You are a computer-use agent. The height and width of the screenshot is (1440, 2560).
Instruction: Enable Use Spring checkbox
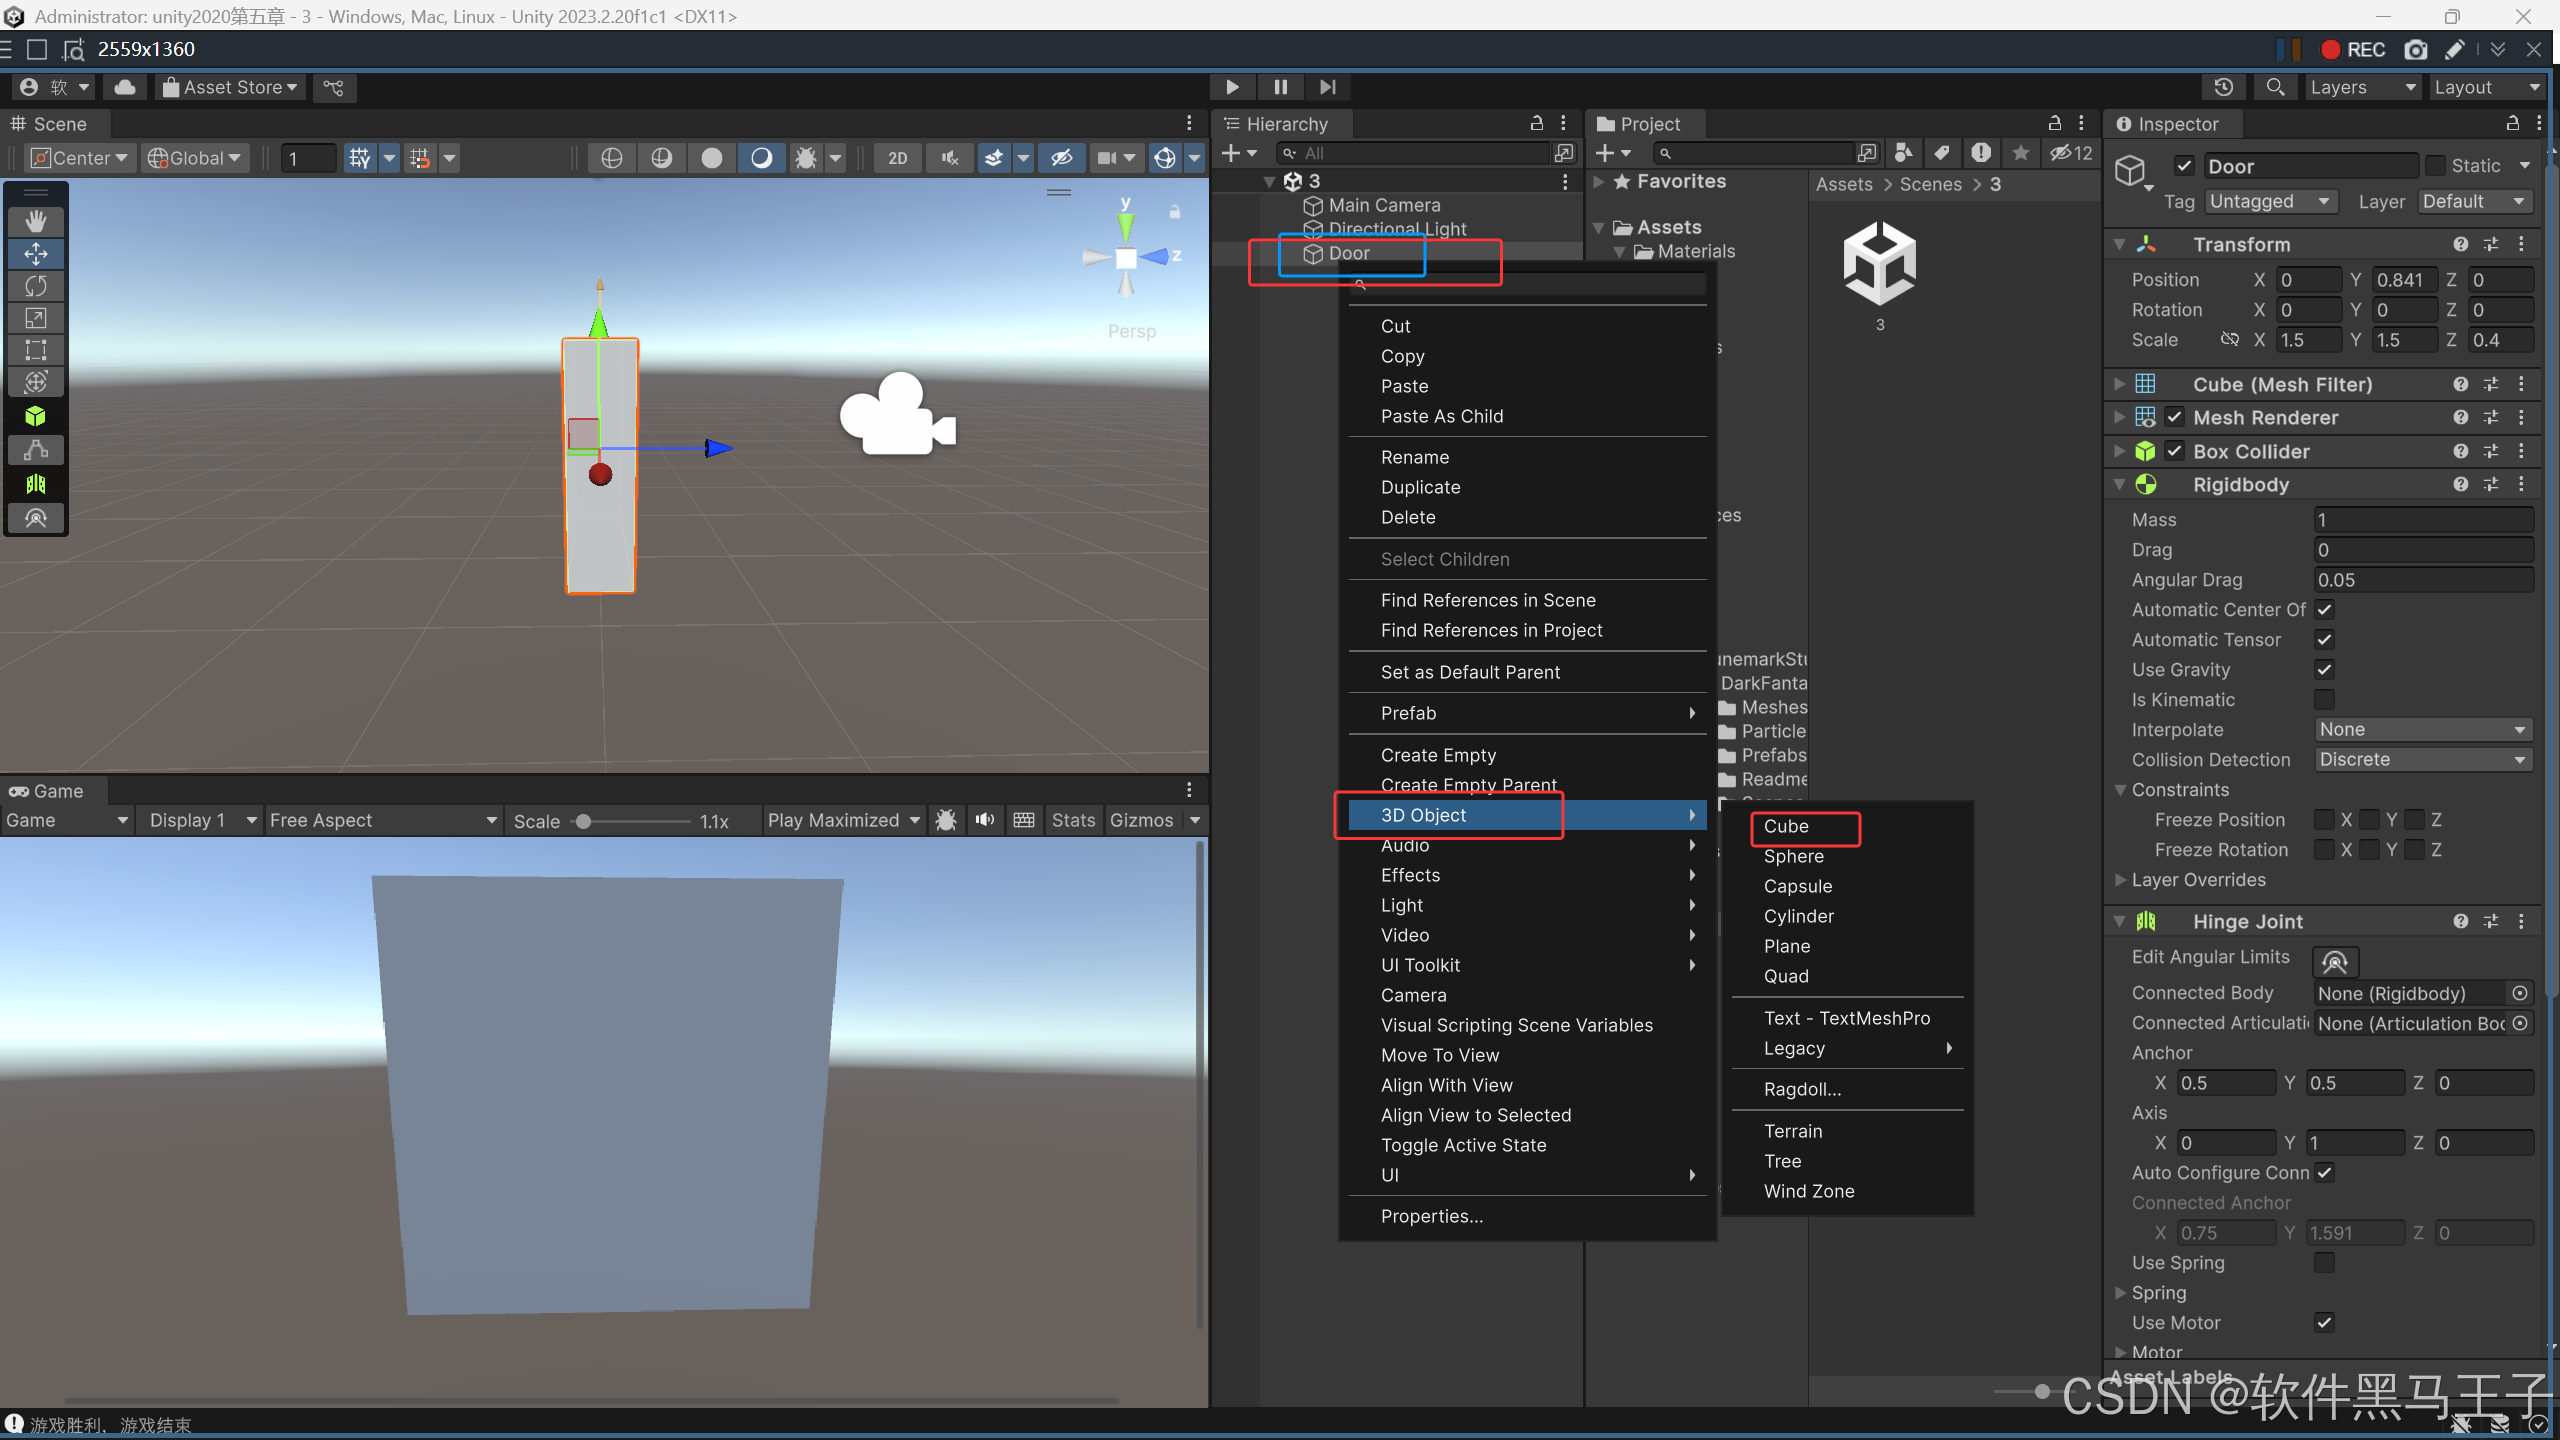(x=2324, y=1263)
